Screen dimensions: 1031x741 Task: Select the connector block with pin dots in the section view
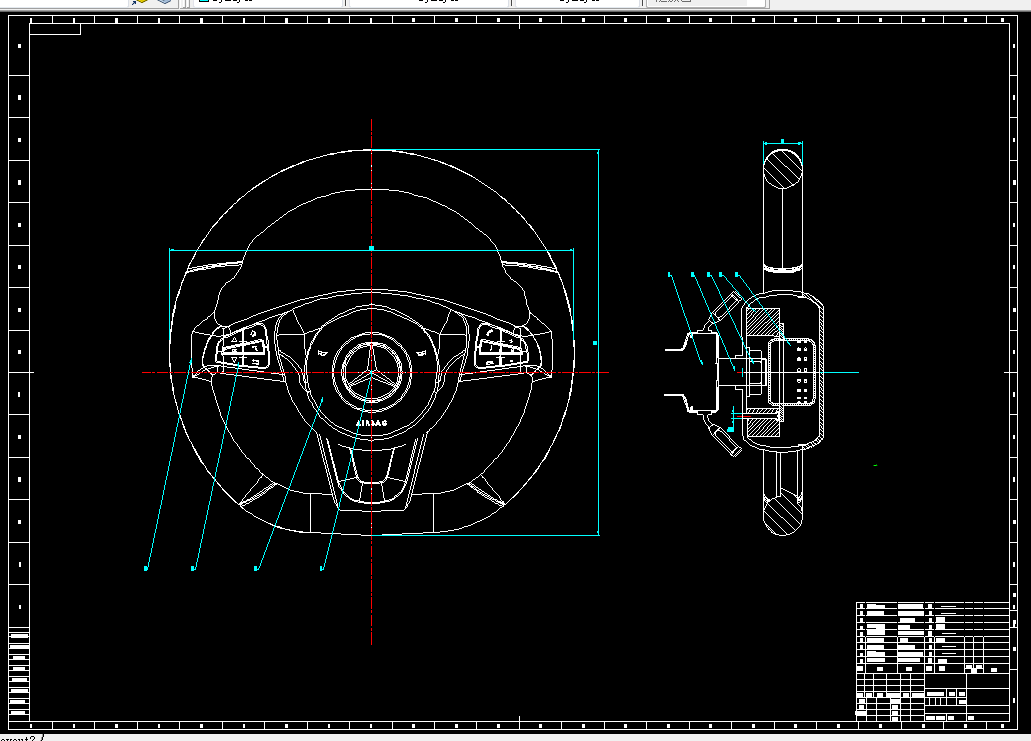point(792,372)
